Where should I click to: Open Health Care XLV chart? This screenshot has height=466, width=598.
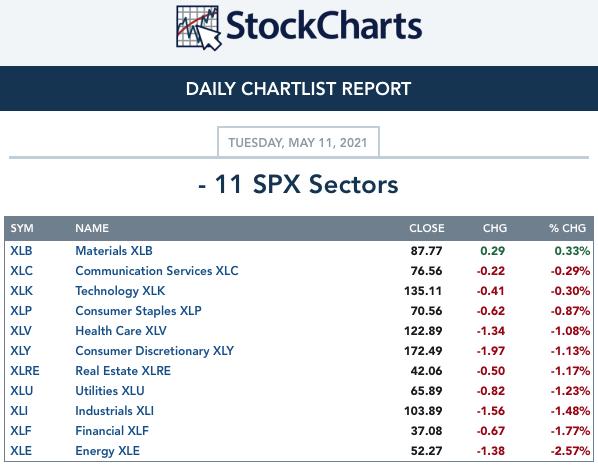pyautogui.click(x=121, y=331)
